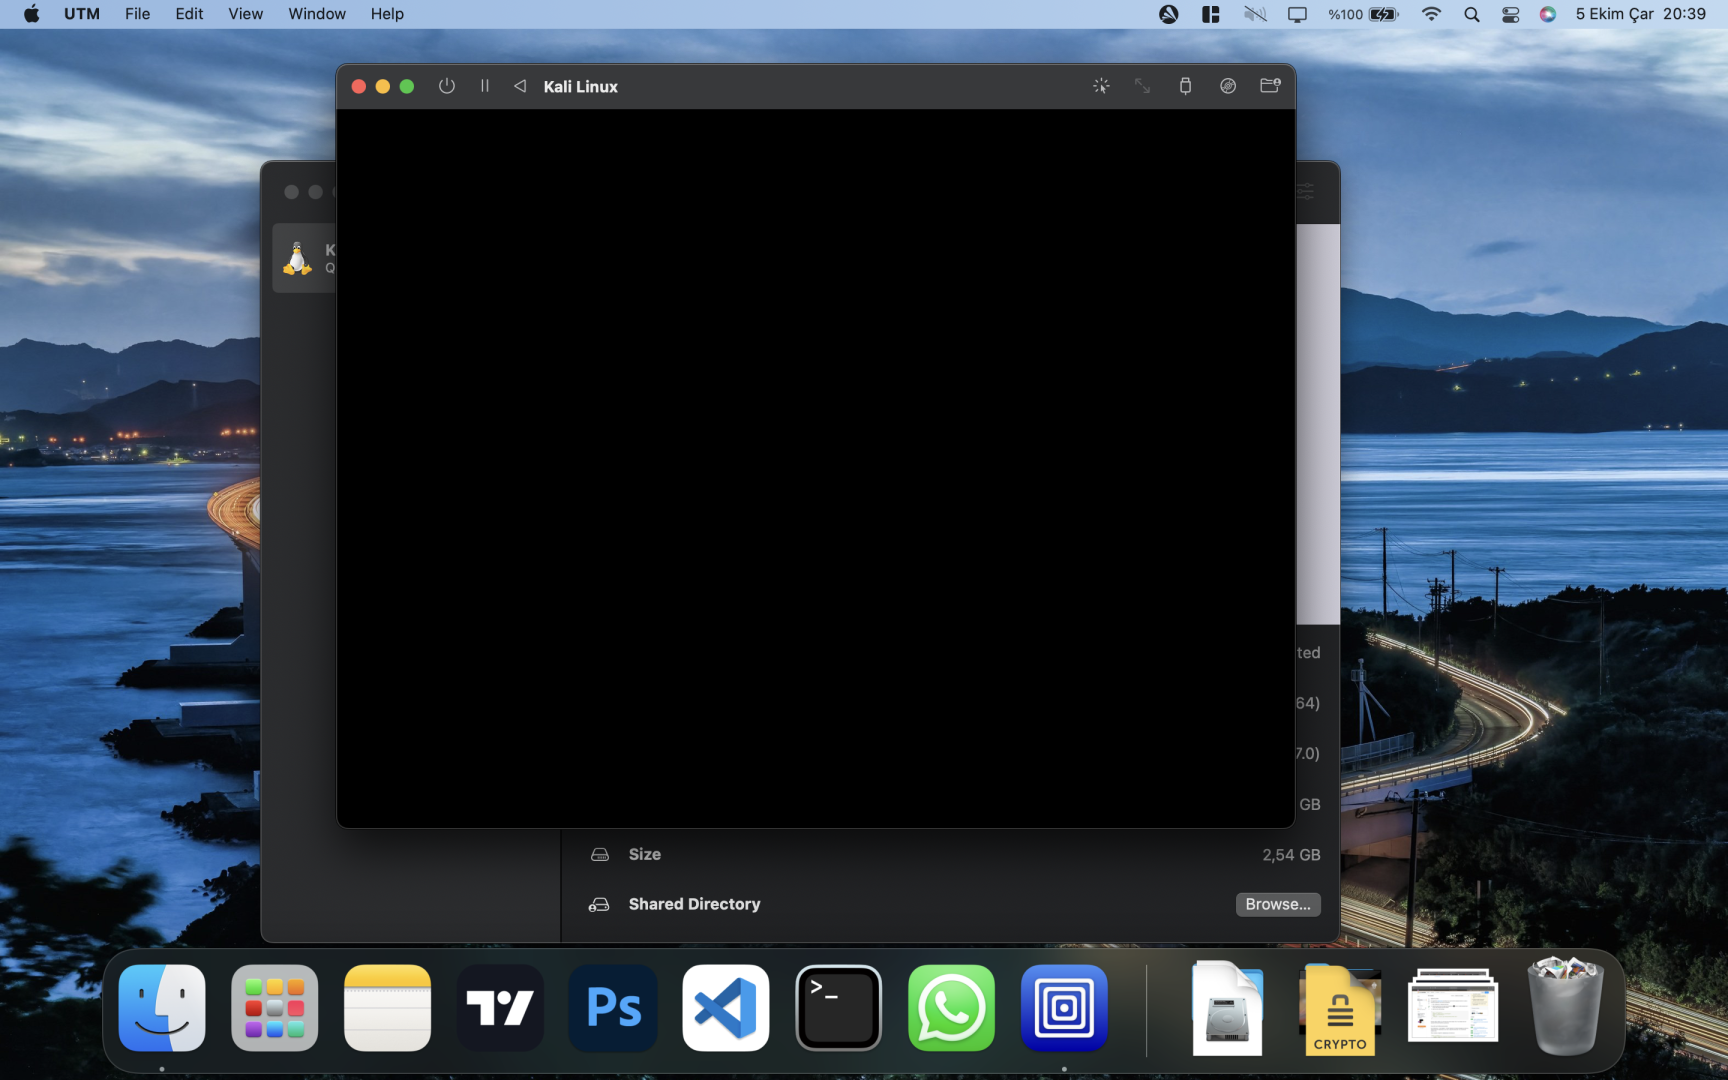Power off the Kali Linux VM
This screenshot has width=1728, height=1080.
(x=447, y=86)
